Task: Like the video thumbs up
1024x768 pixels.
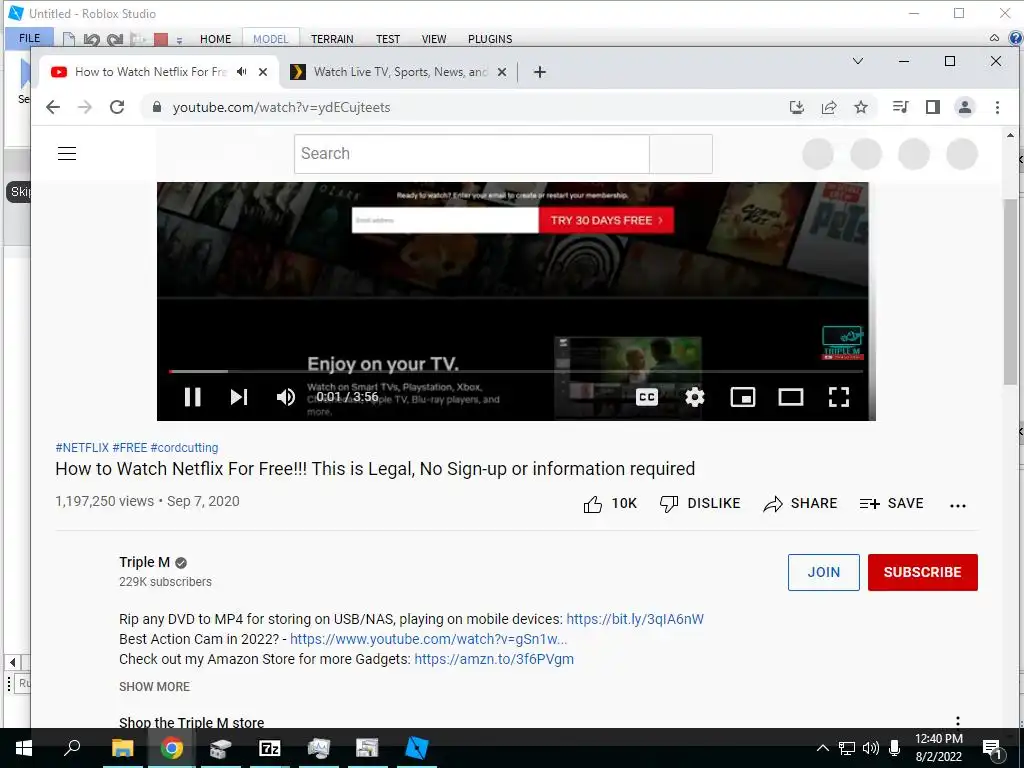Action: point(609,504)
